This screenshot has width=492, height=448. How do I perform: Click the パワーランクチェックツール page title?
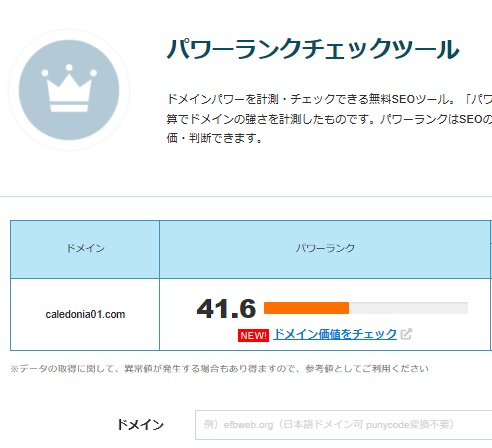313,49
